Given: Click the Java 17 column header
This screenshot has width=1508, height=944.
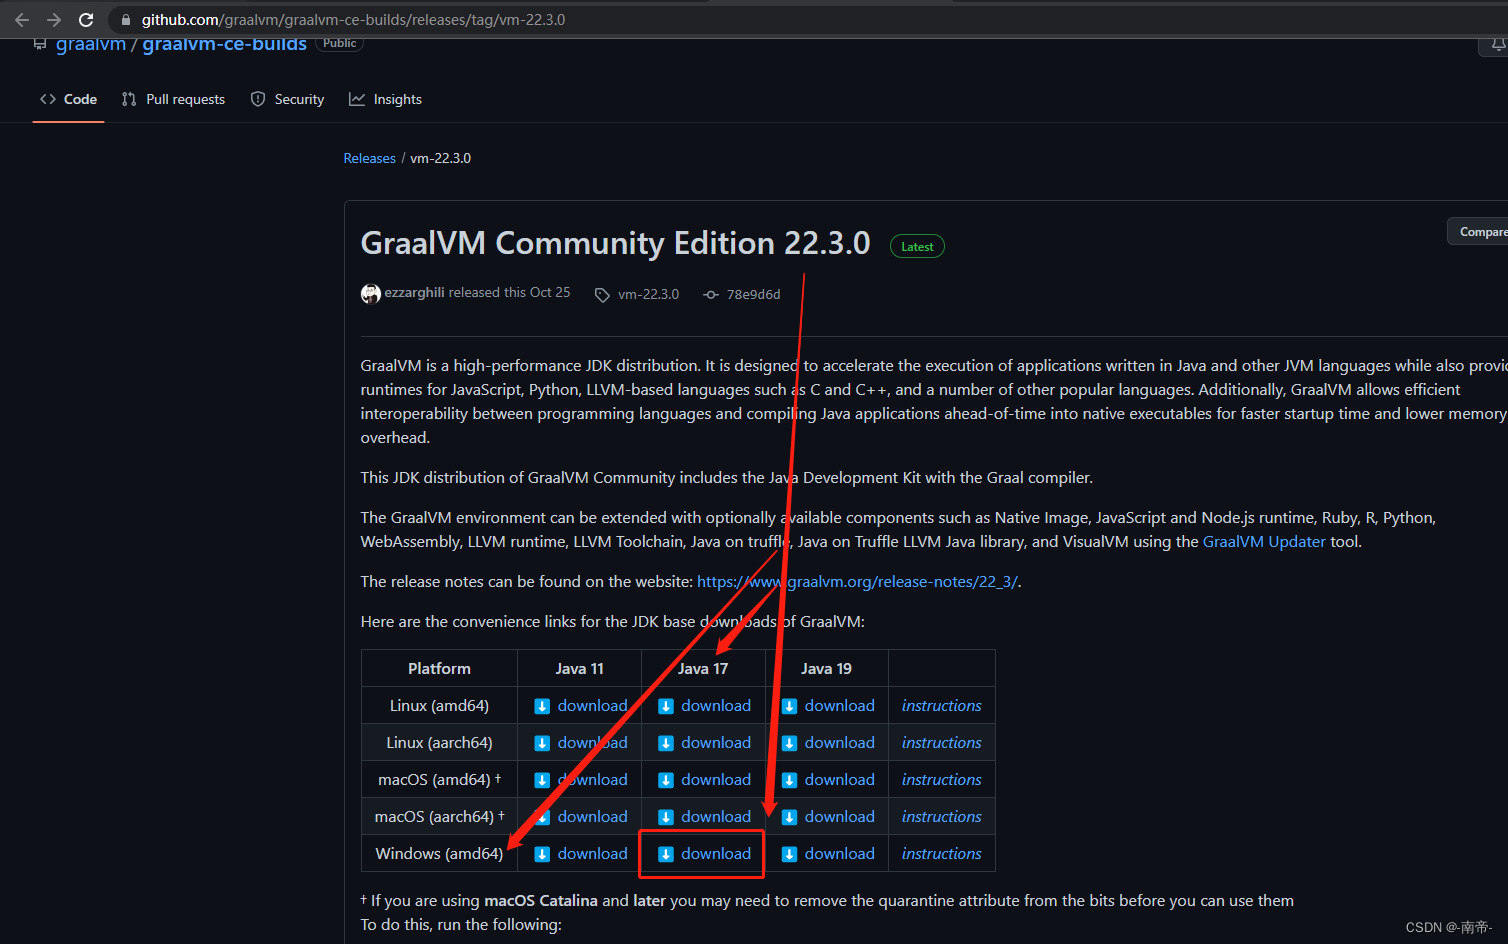Looking at the screenshot, I should (703, 668).
